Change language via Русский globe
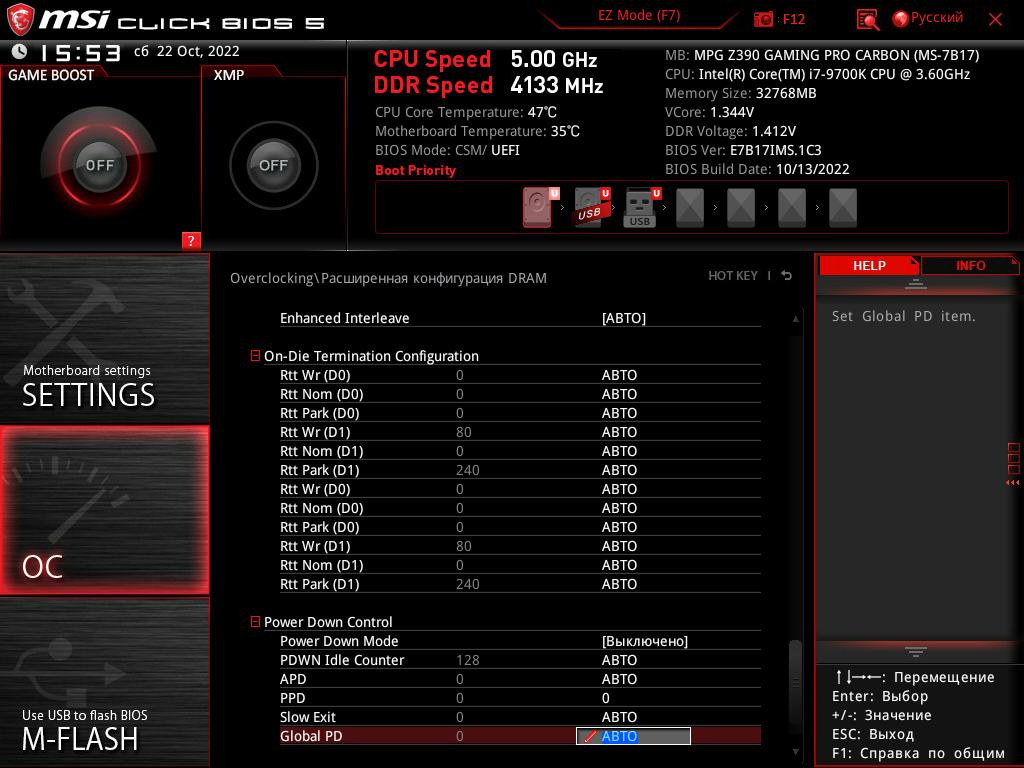The width and height of the screenshot is (1024, 768). (x=927, y=18)
